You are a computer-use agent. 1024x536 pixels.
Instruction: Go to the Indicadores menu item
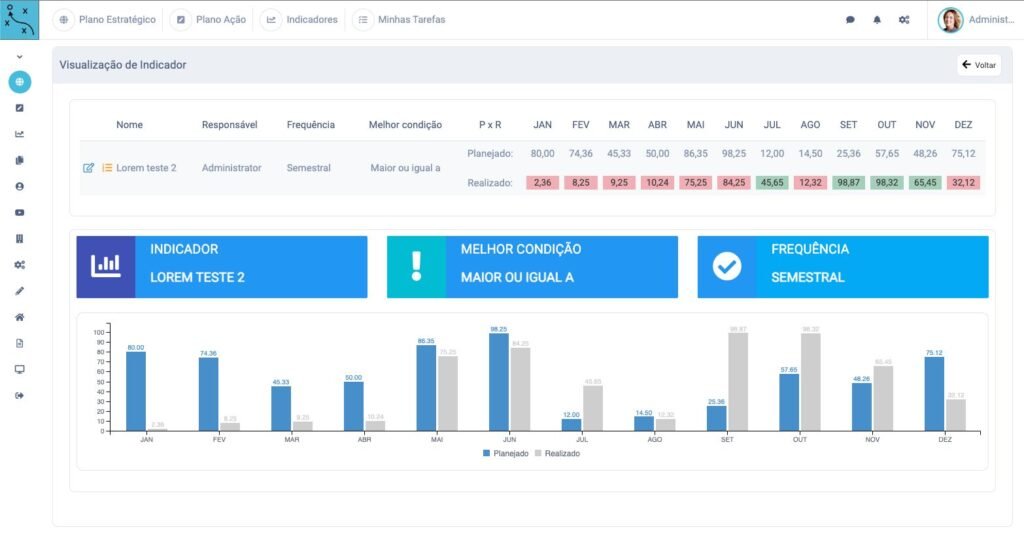coord(301,20)
